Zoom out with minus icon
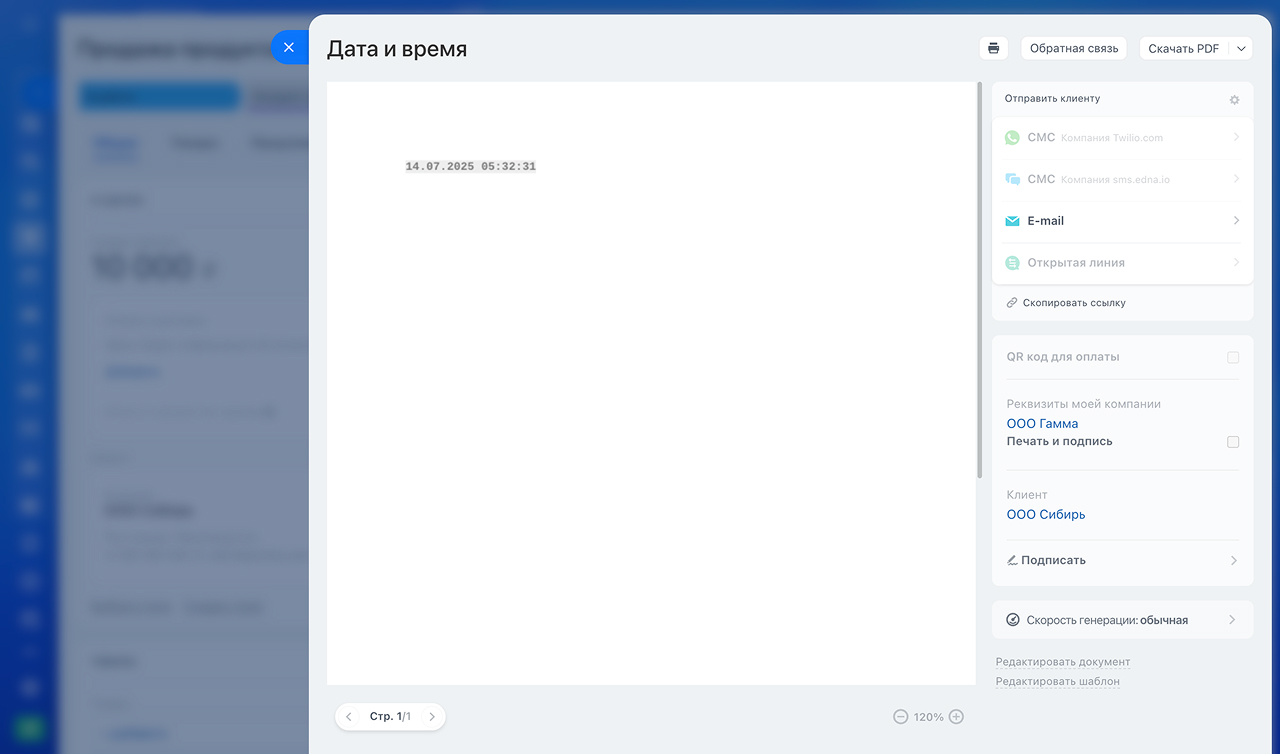 pos(901,717)
